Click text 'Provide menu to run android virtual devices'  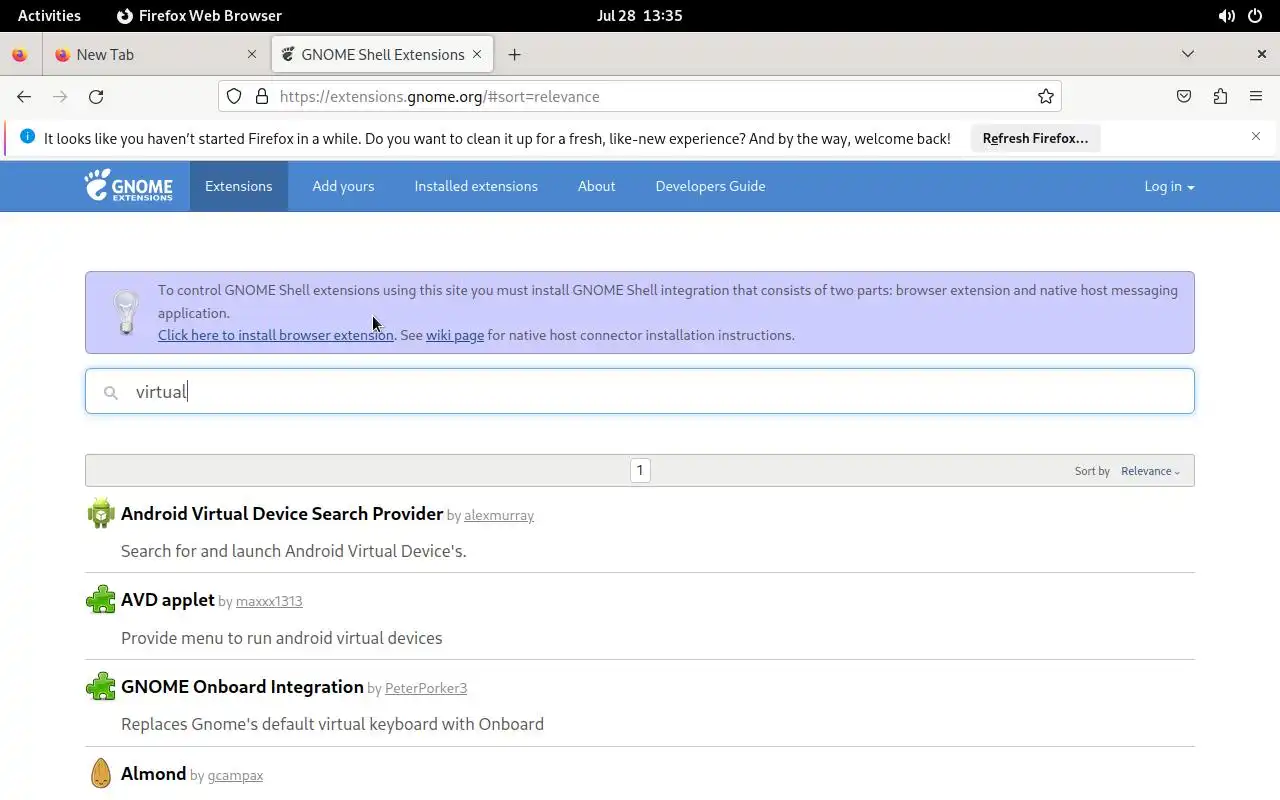(282, 638)
